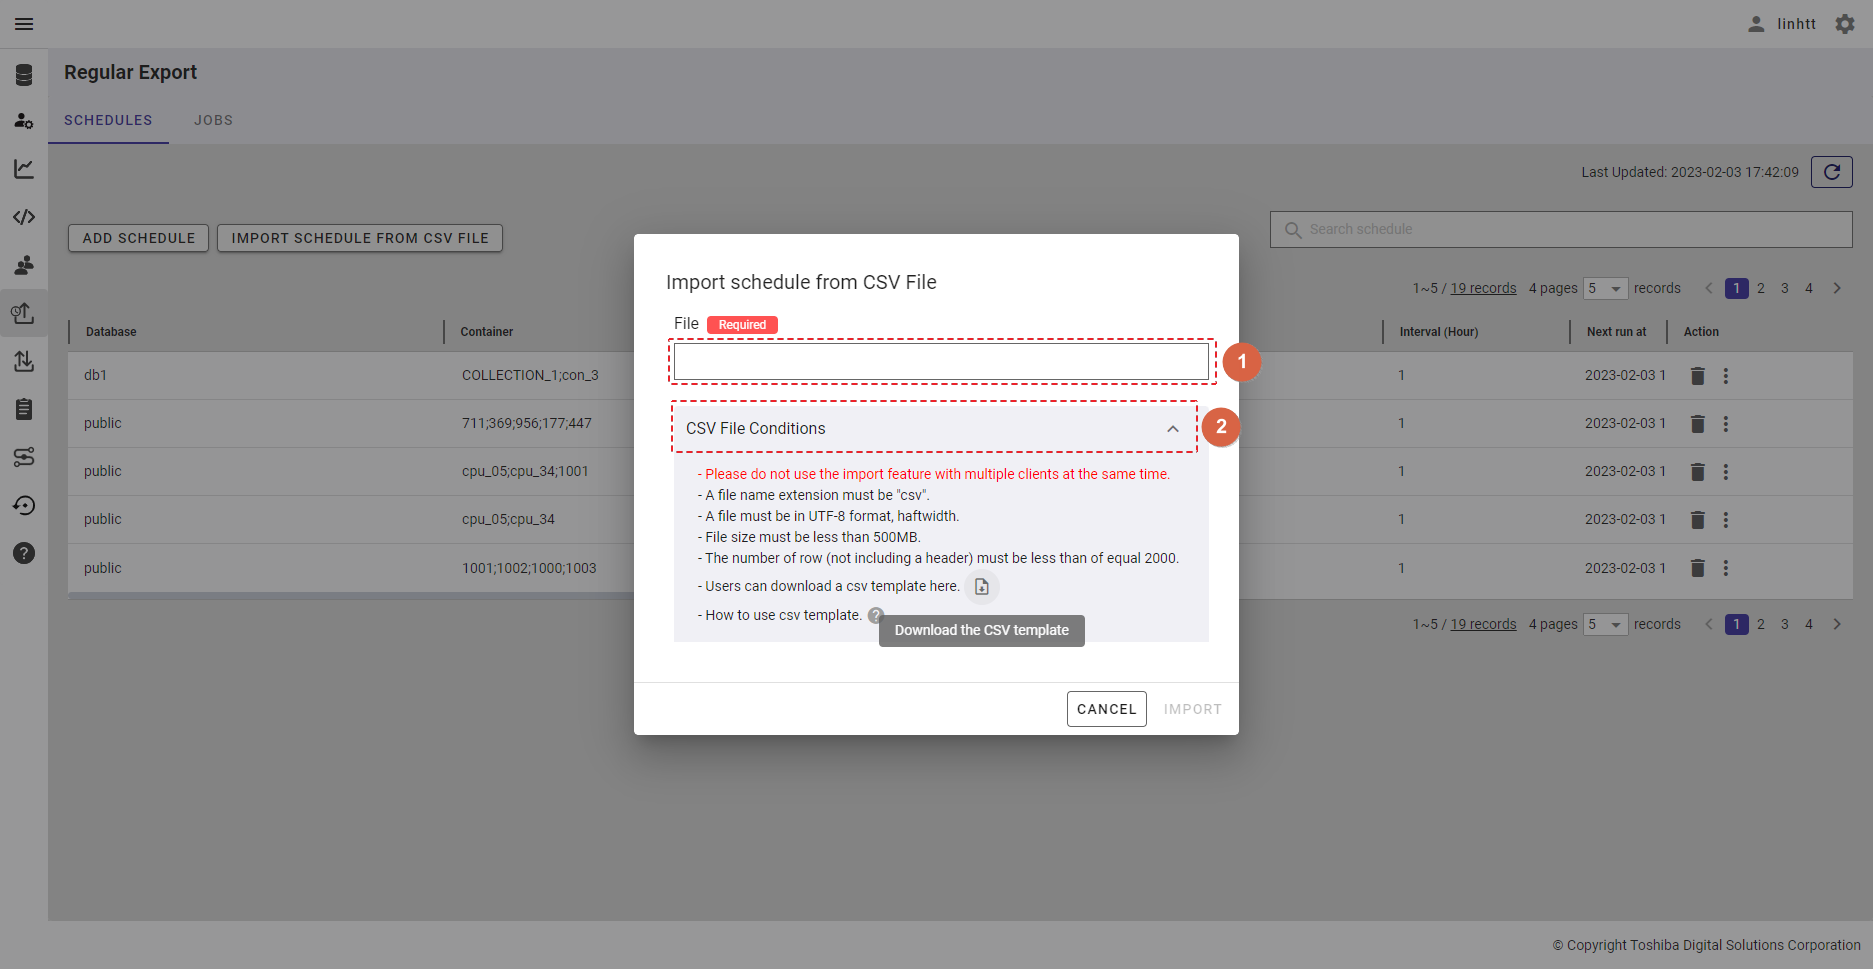Screen dimensions: 1873x969
Task: Click the settings gear icon
Action: click(1845, 24)
